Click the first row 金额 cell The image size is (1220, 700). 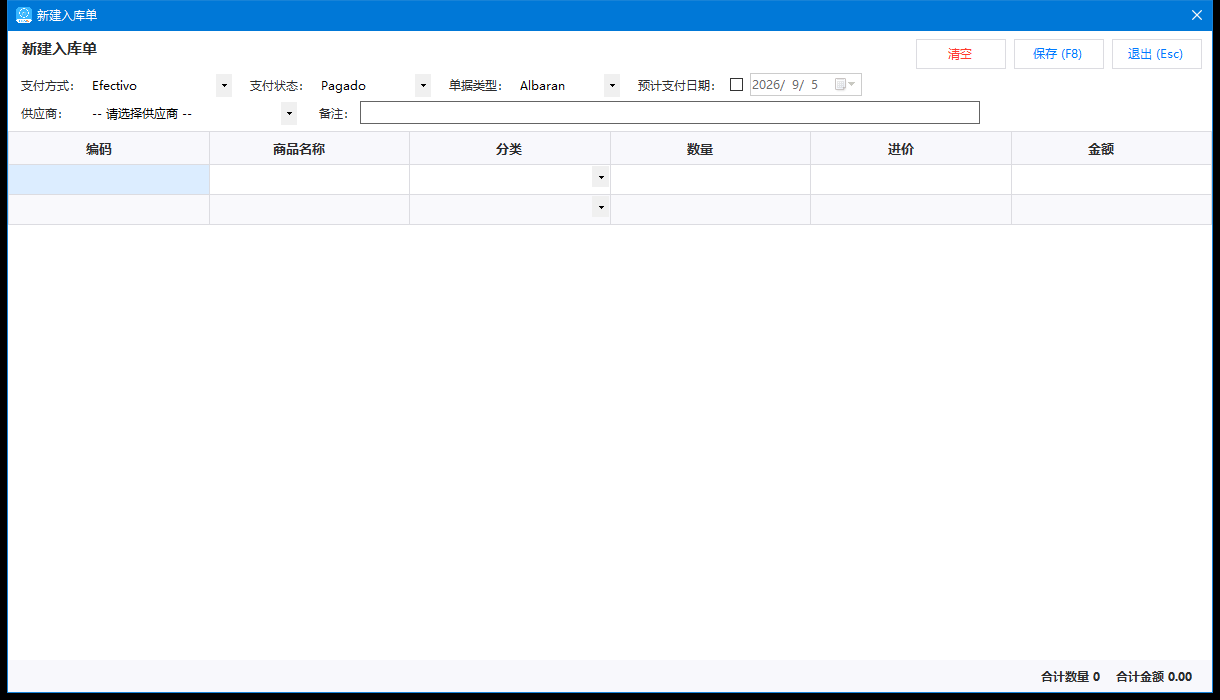pos(1111,180)
